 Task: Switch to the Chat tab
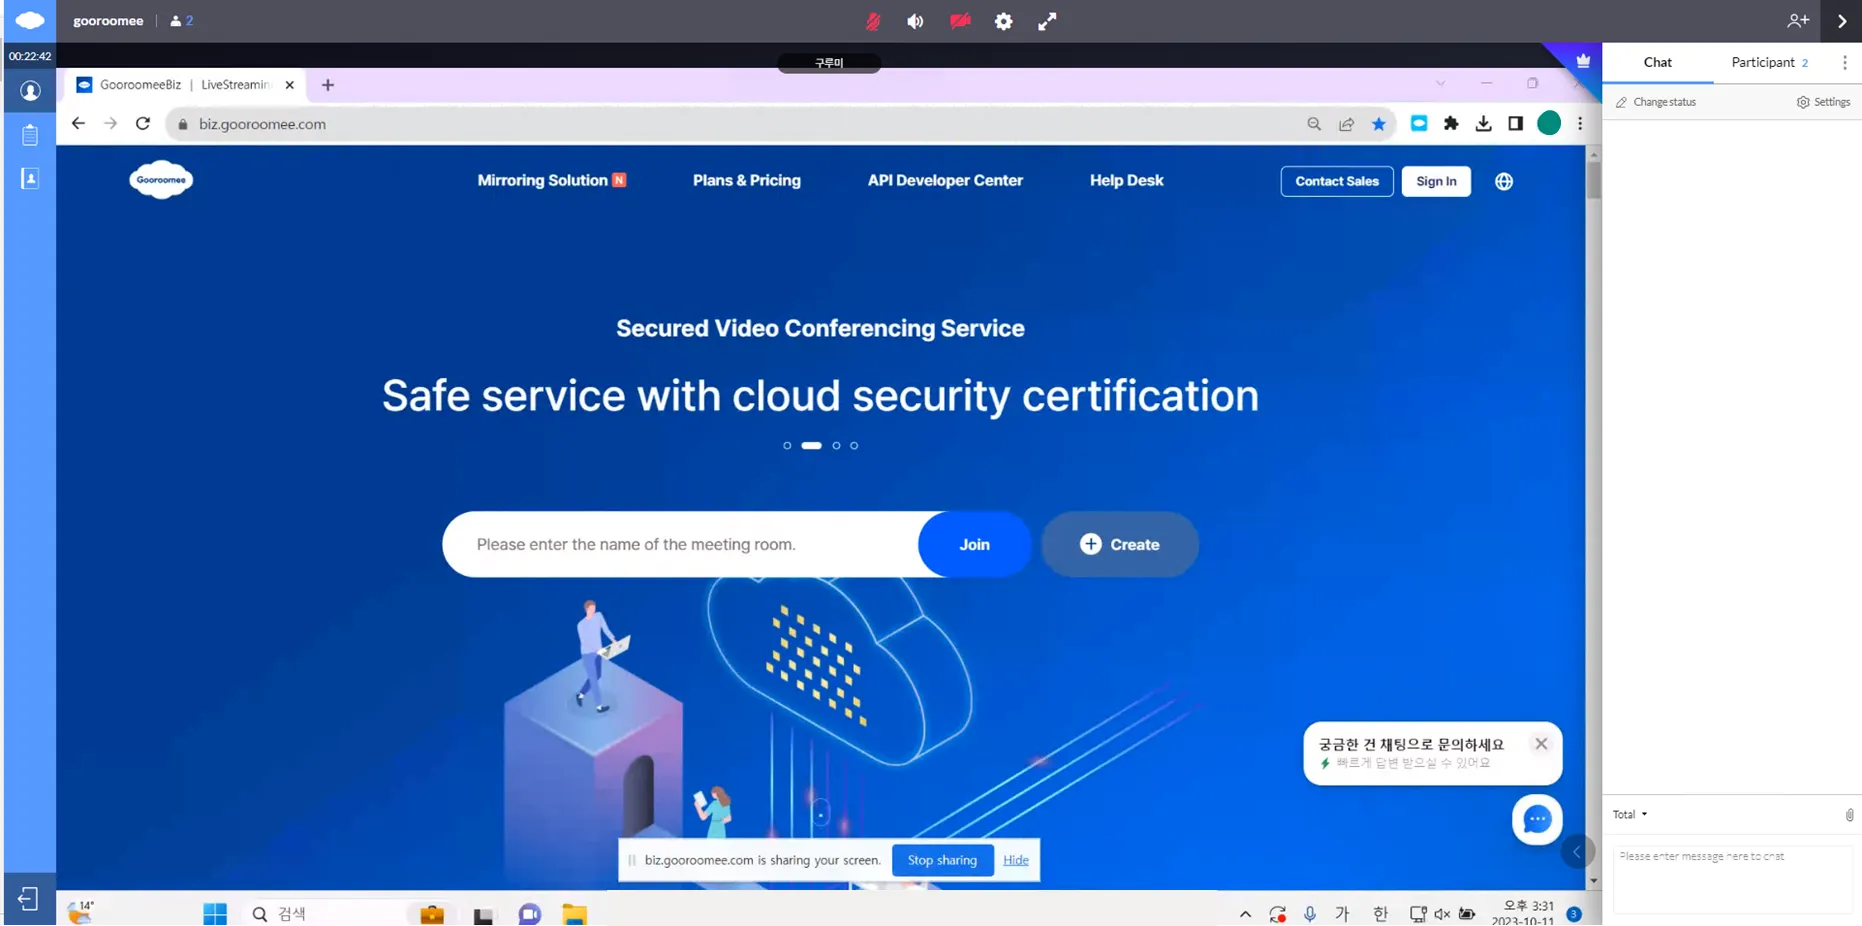pos(1657,62)
